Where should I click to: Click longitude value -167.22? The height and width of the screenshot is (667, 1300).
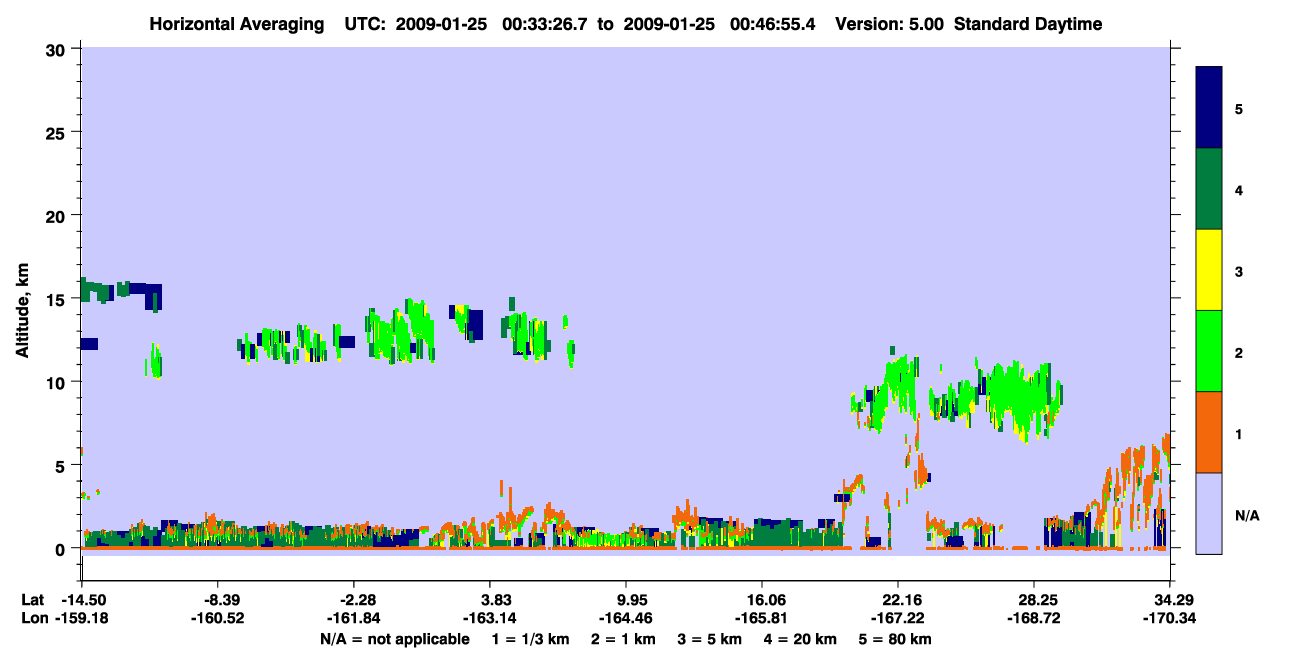(898, 618)
